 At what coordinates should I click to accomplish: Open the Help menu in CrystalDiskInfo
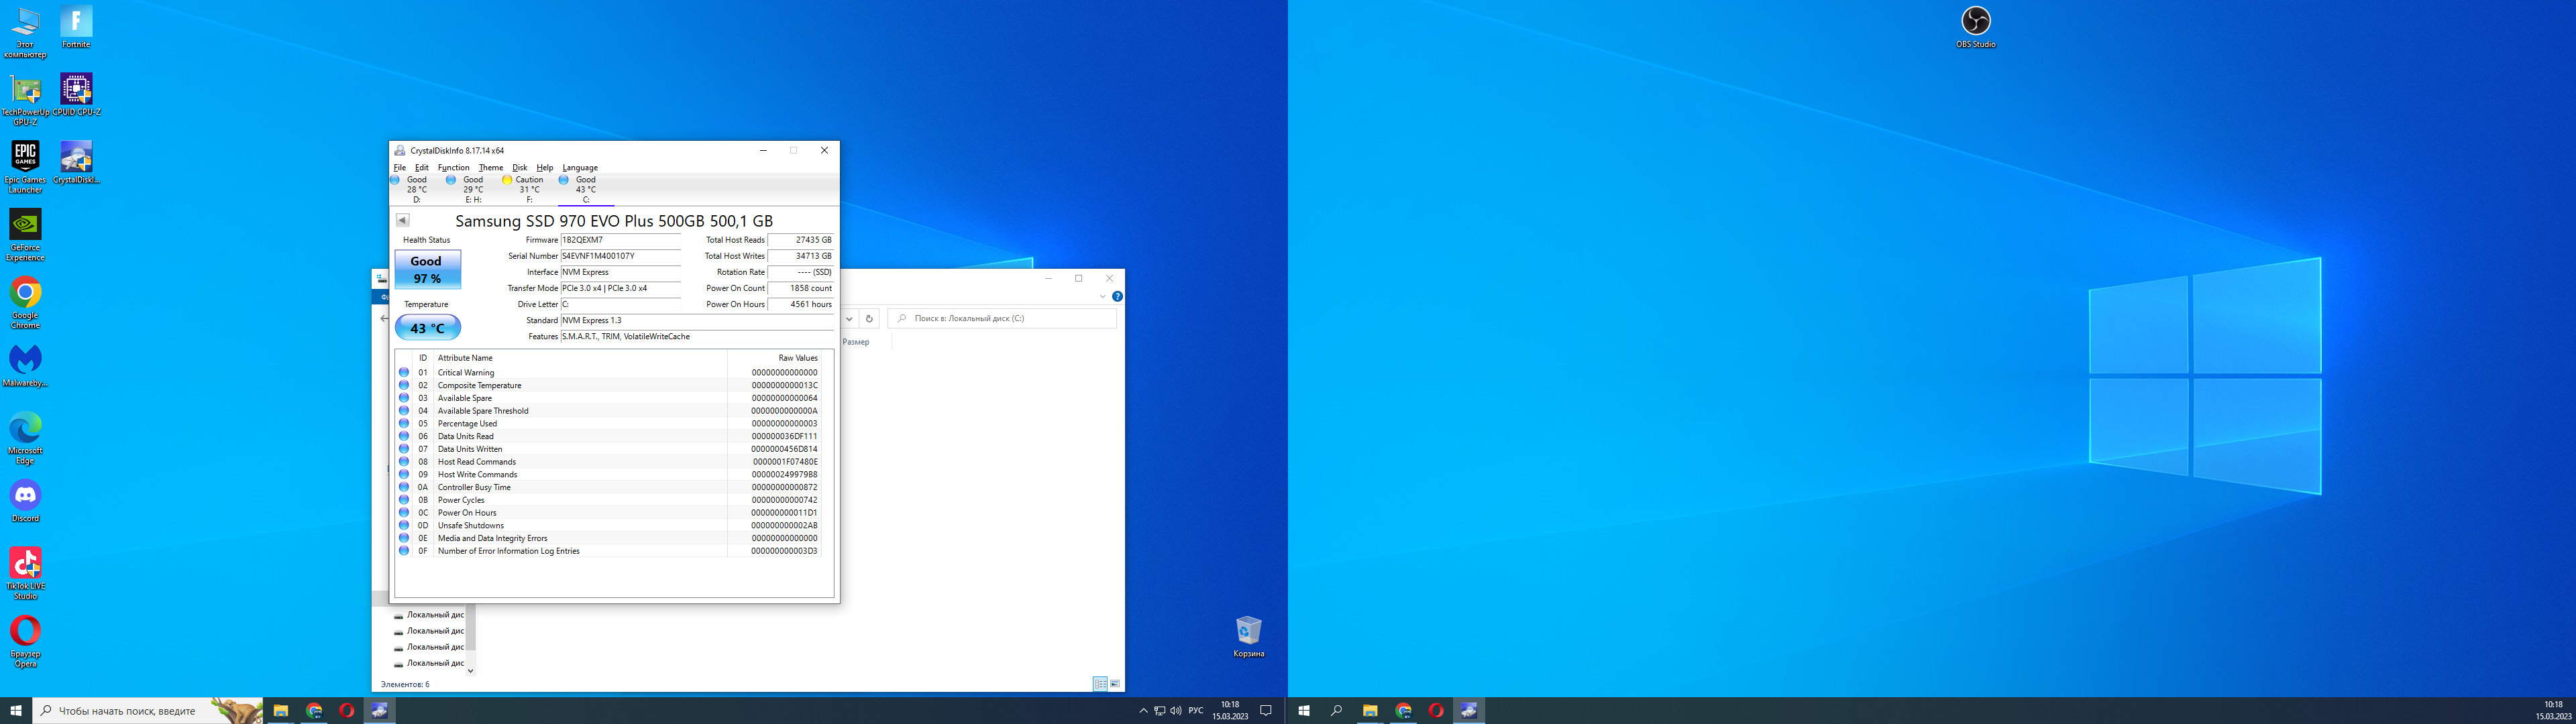click(545, 167)
